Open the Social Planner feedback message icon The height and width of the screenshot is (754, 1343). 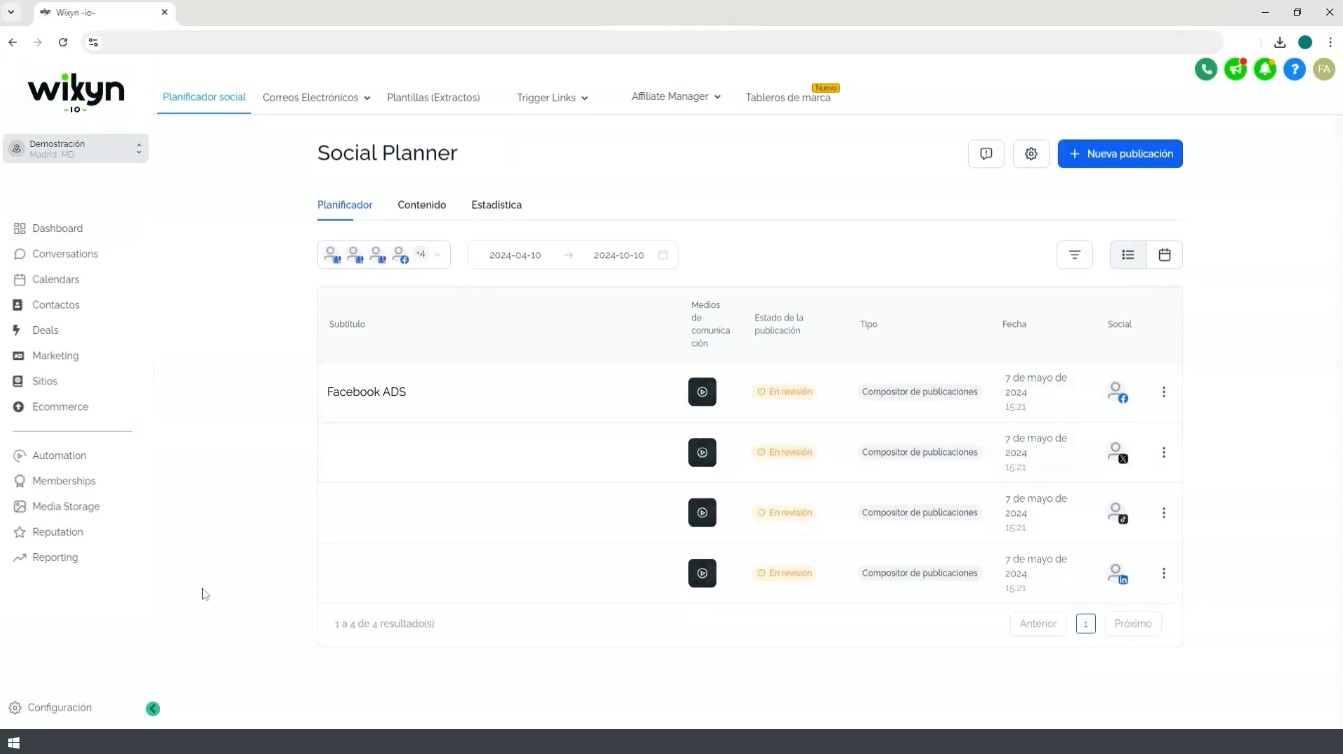[x=986, y=154]
